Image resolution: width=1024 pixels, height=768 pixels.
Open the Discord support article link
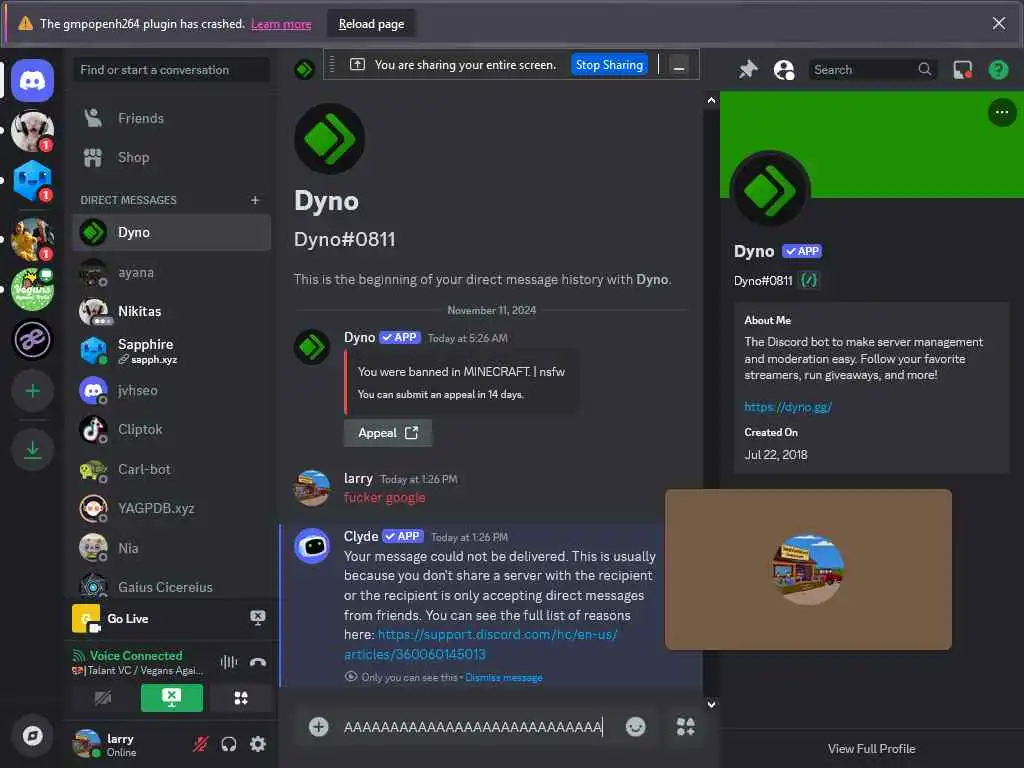click(x=480, y=644)
